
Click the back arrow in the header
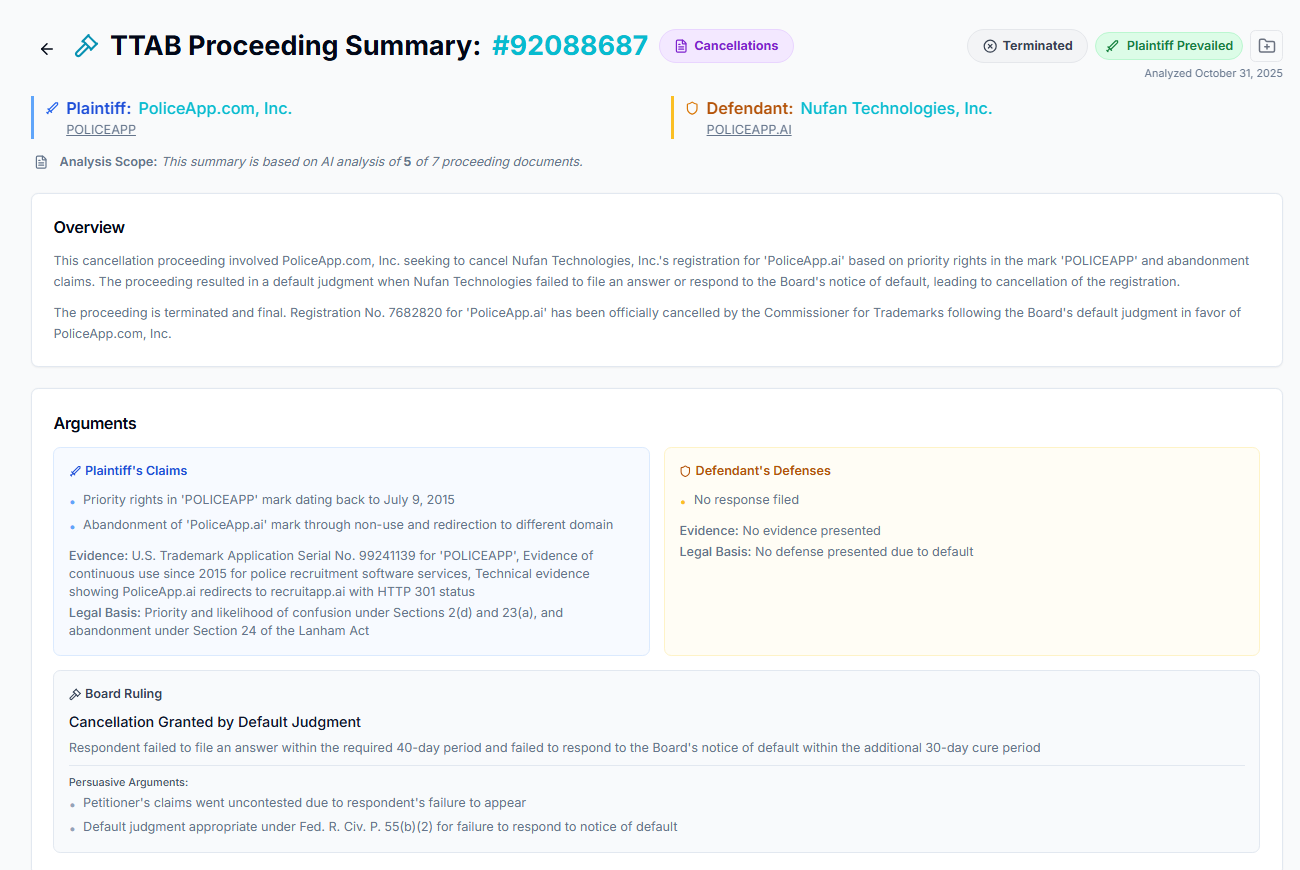click(46, 47)
